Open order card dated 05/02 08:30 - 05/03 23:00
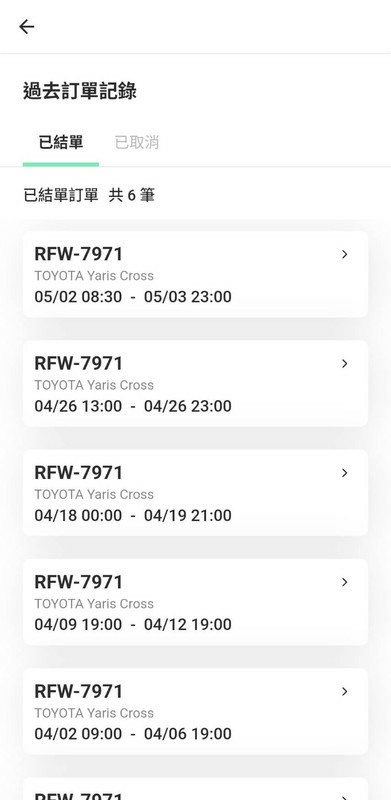Image resolution: width=391 pixels, height=800 pixels. click(x=196, y=274)
